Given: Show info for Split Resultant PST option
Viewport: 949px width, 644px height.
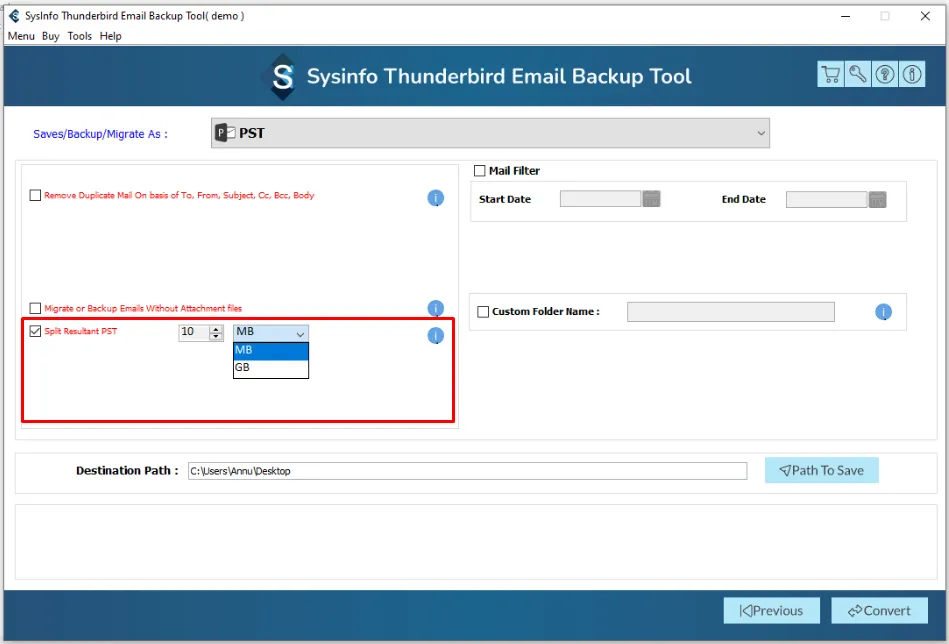Looking at the screenshot, I should pos(436,335).
